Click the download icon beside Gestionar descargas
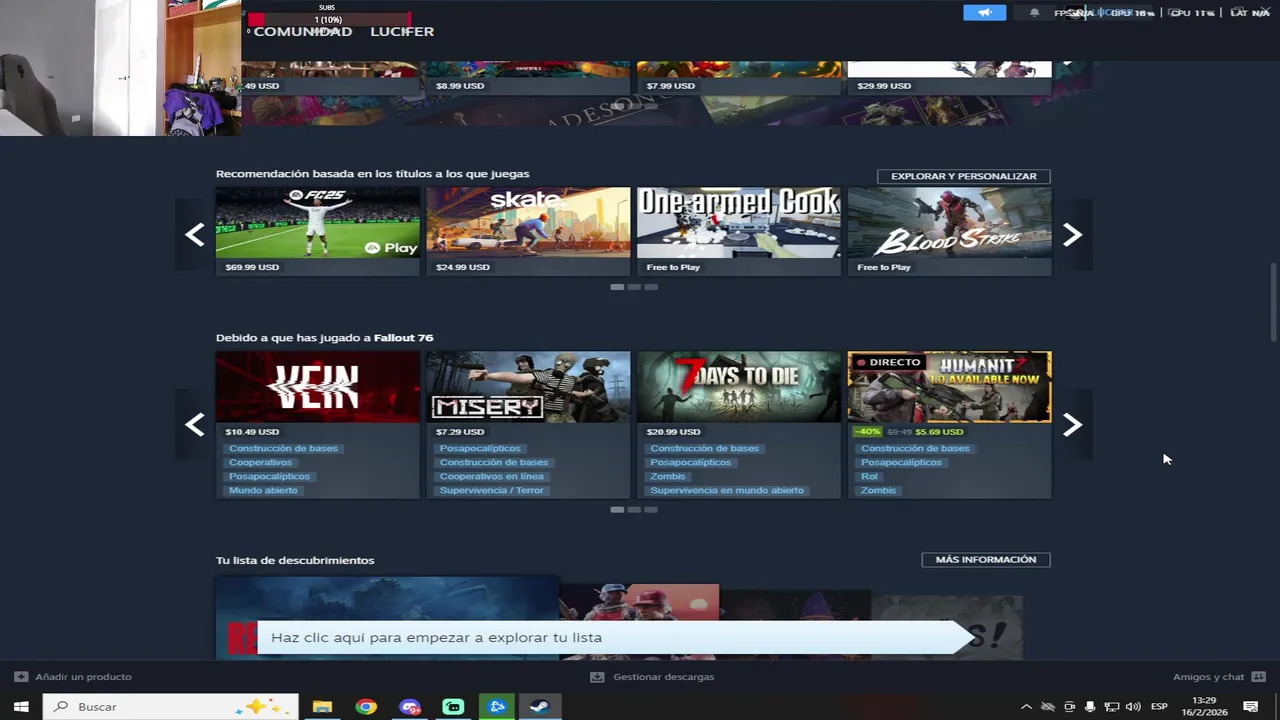Screen dimensions: 1280x720 click(x=597, y=677)
